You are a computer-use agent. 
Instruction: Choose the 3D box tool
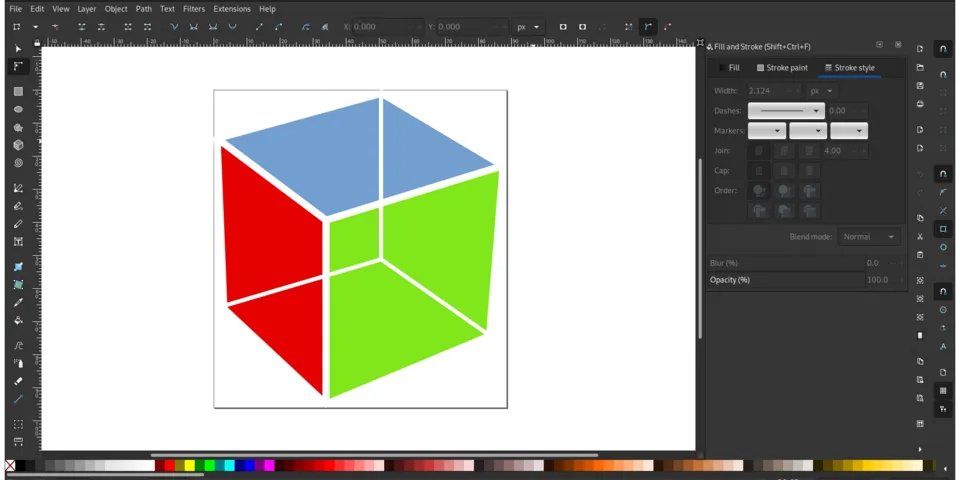(18, 145)
